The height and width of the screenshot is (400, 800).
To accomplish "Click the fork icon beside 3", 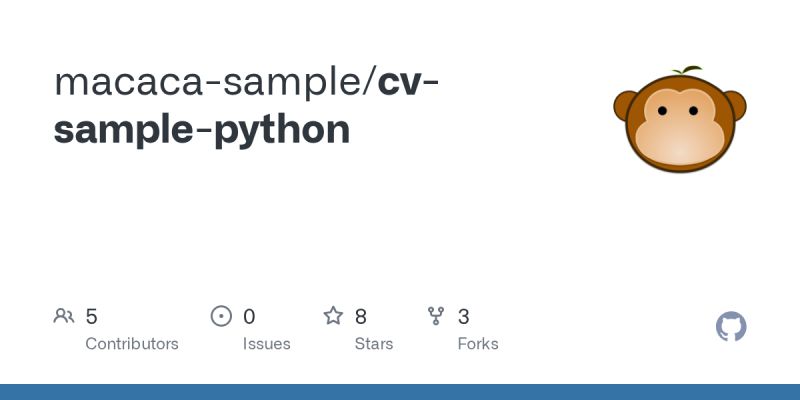I will [x=436, y=316].
